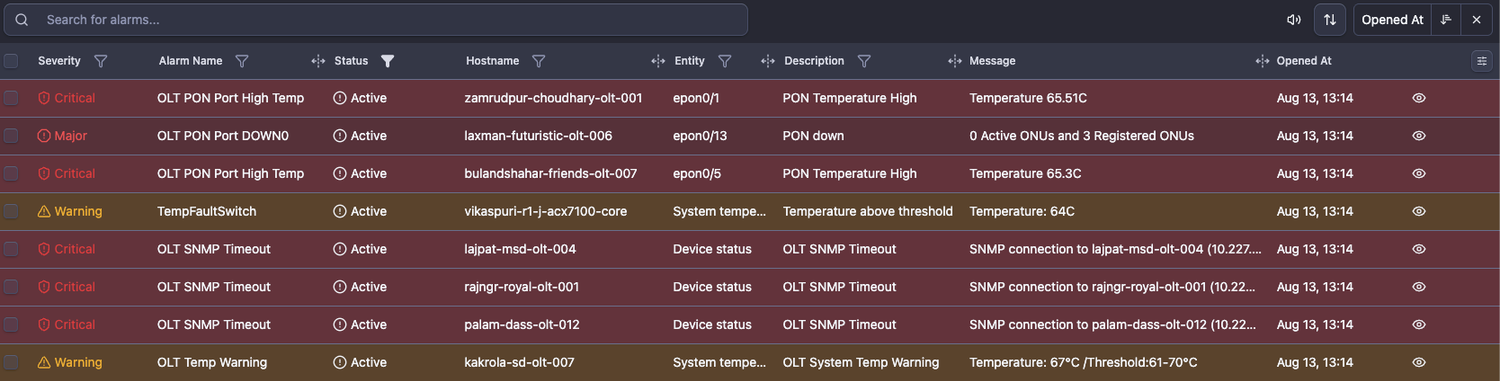Open the active Status column filter
Image resolution: width=1500 pixels, height=381 pixels.
(x=388, y=61)
